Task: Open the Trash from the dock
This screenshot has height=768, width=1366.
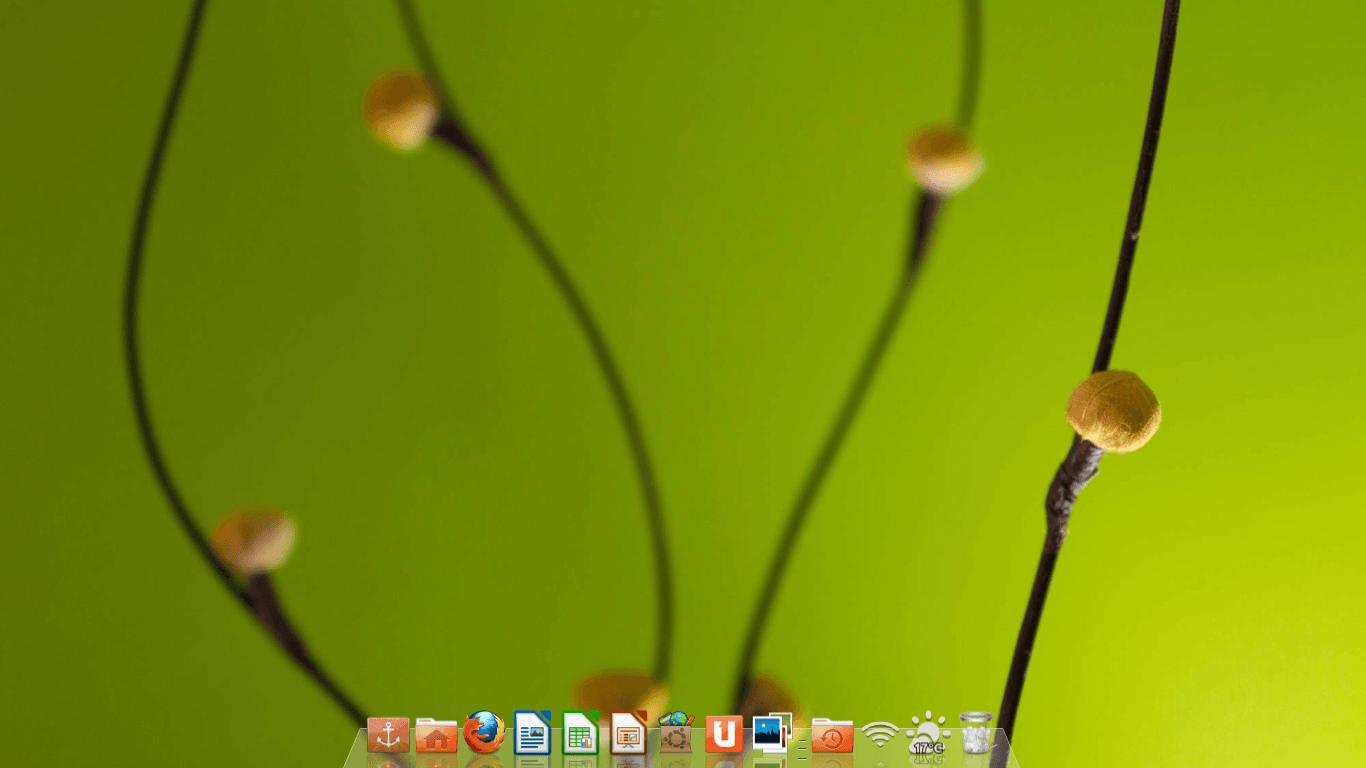Action: 976,732
